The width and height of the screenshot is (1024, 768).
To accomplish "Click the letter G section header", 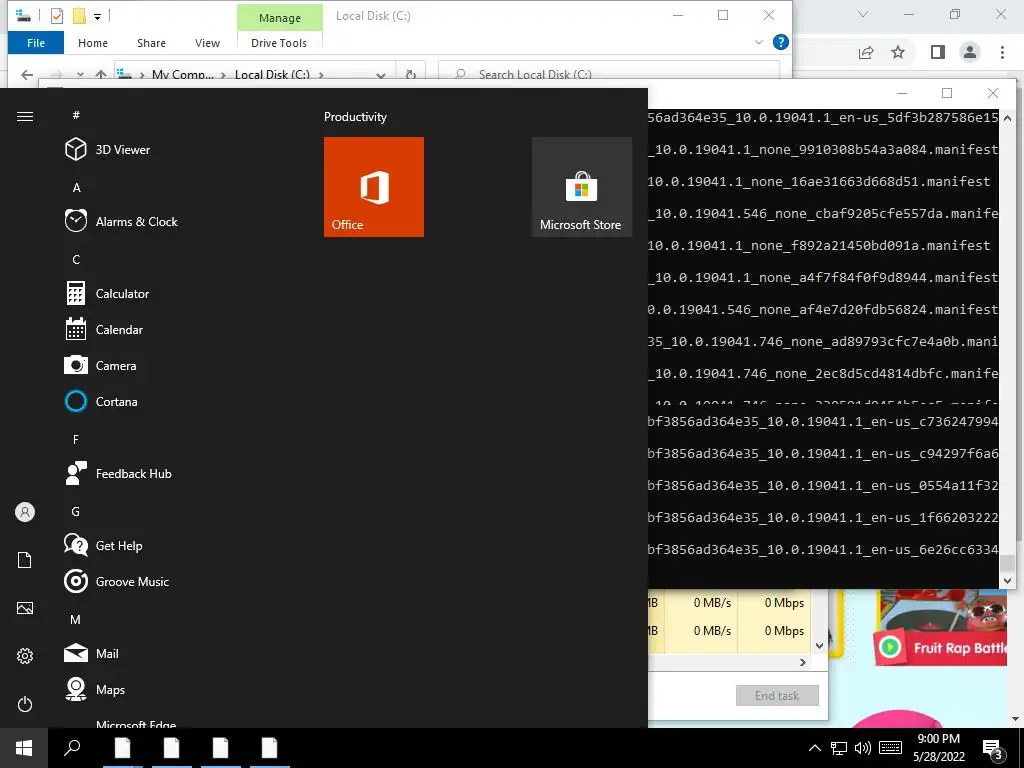I will (76, 512).
